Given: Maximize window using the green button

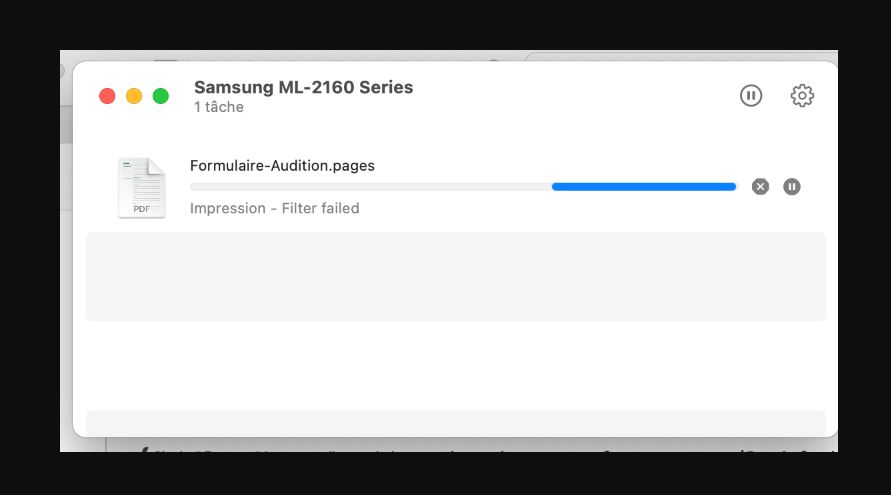Looking at the screenshot, I should pyautogui.click(x=161, y=96).
